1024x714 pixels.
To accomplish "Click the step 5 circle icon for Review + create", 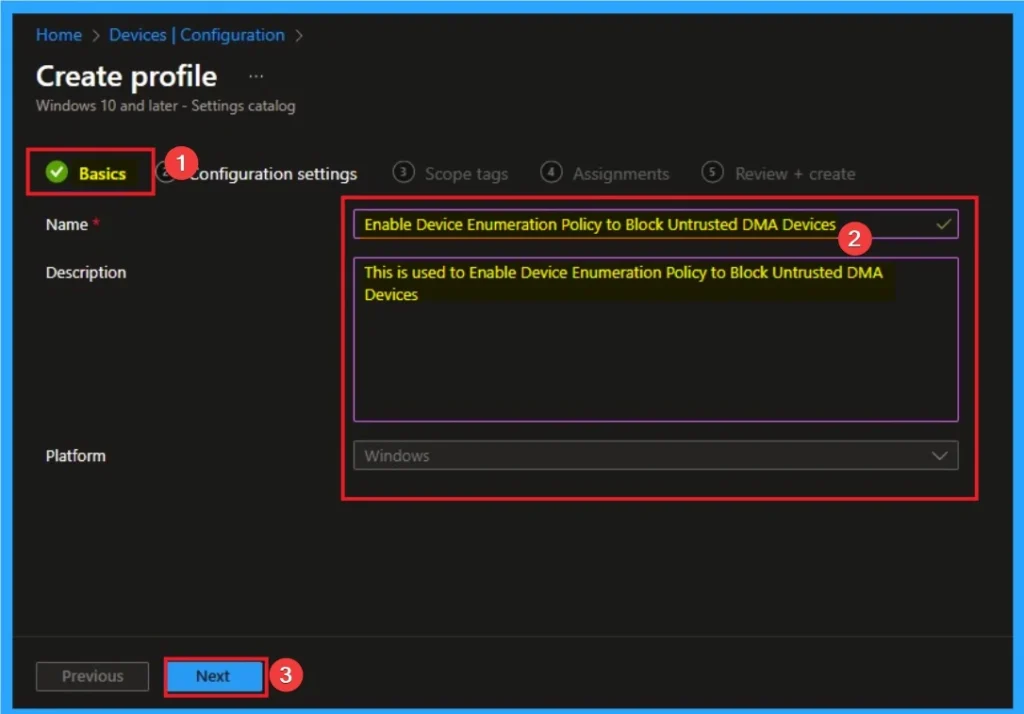I will click(712, 172).
